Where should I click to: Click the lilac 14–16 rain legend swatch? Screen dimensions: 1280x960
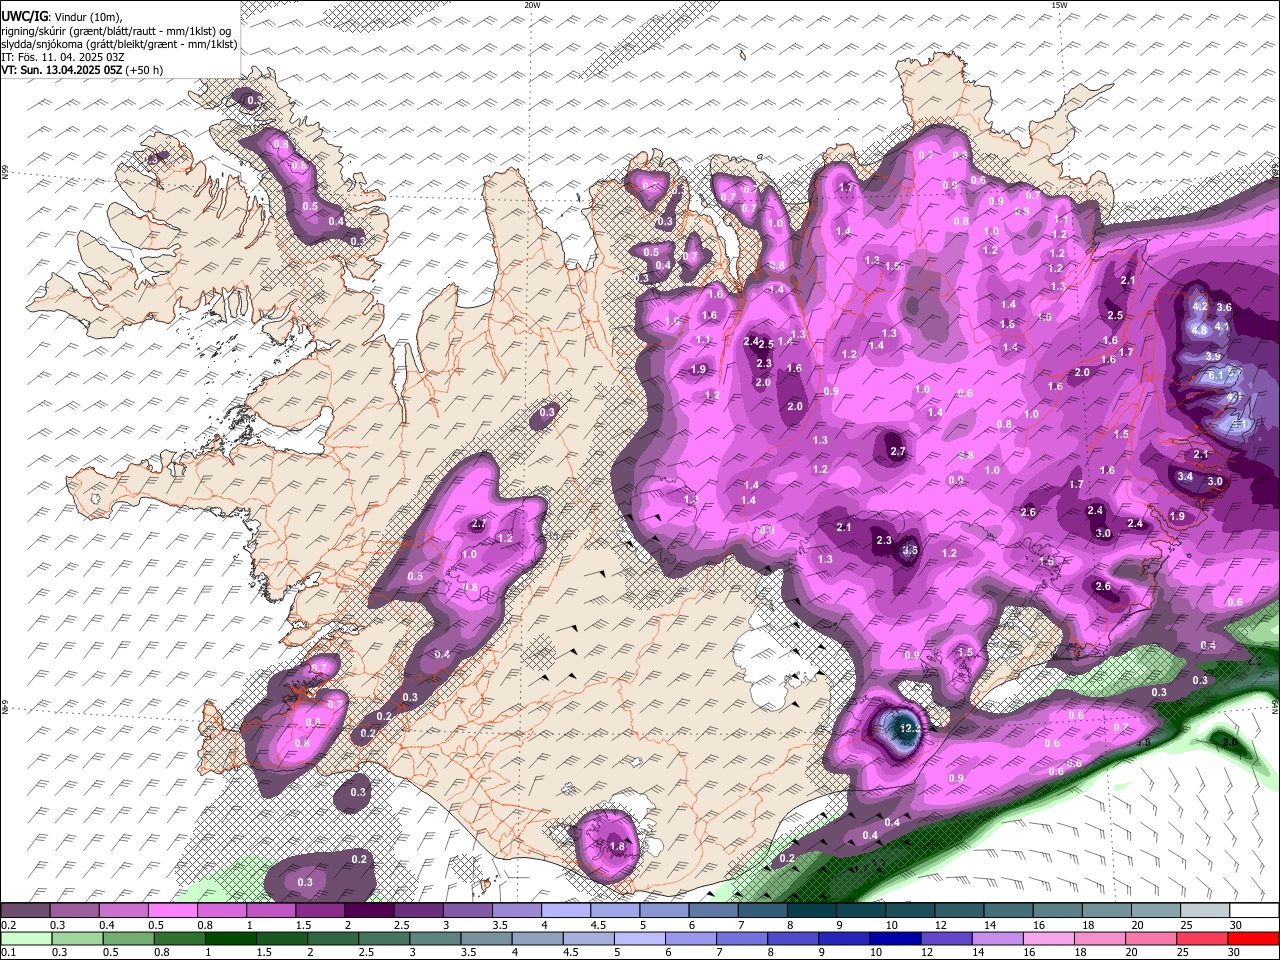(x=999, y=938)
